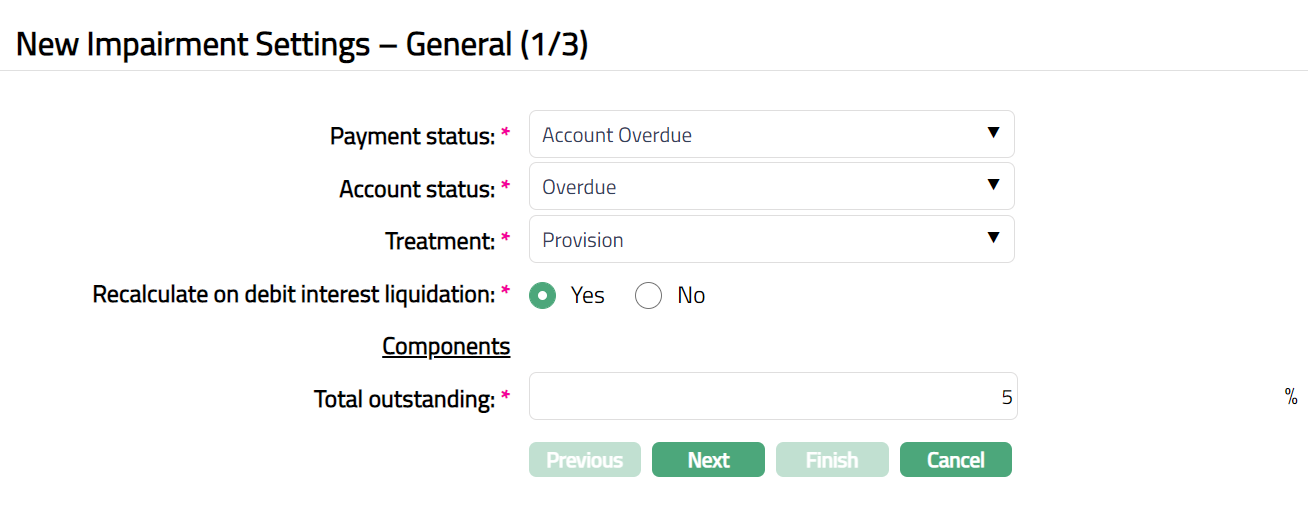Click the Account status label
This screenshot has height=510, width=1308.
417,189
